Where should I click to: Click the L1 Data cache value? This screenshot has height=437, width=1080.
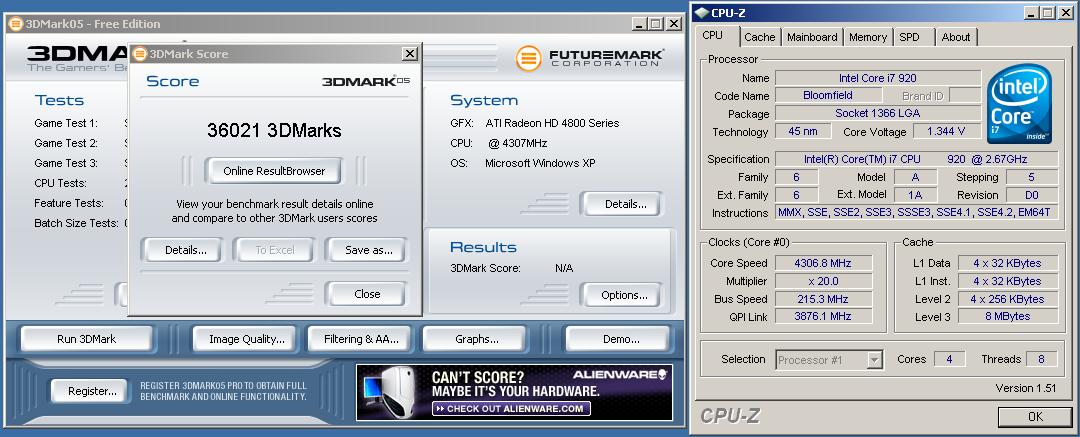tap(1007, 263)
